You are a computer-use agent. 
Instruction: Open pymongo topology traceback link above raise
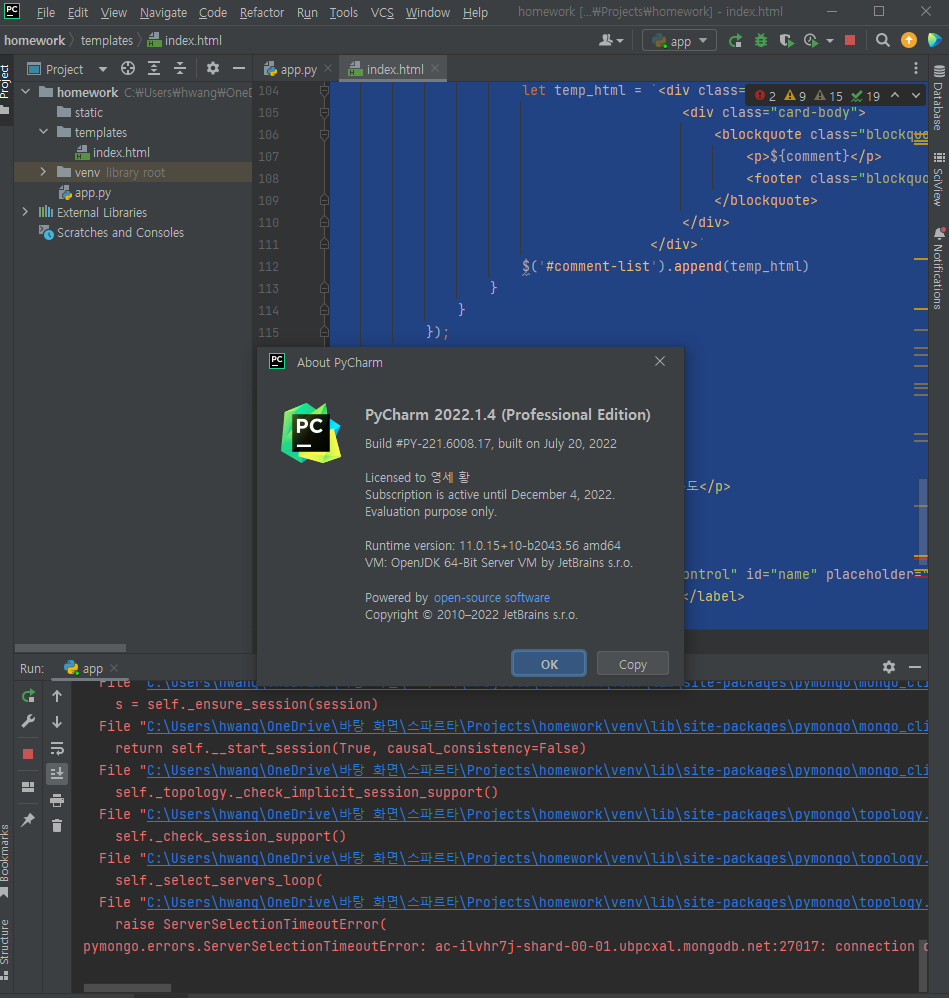coord(538,902)
